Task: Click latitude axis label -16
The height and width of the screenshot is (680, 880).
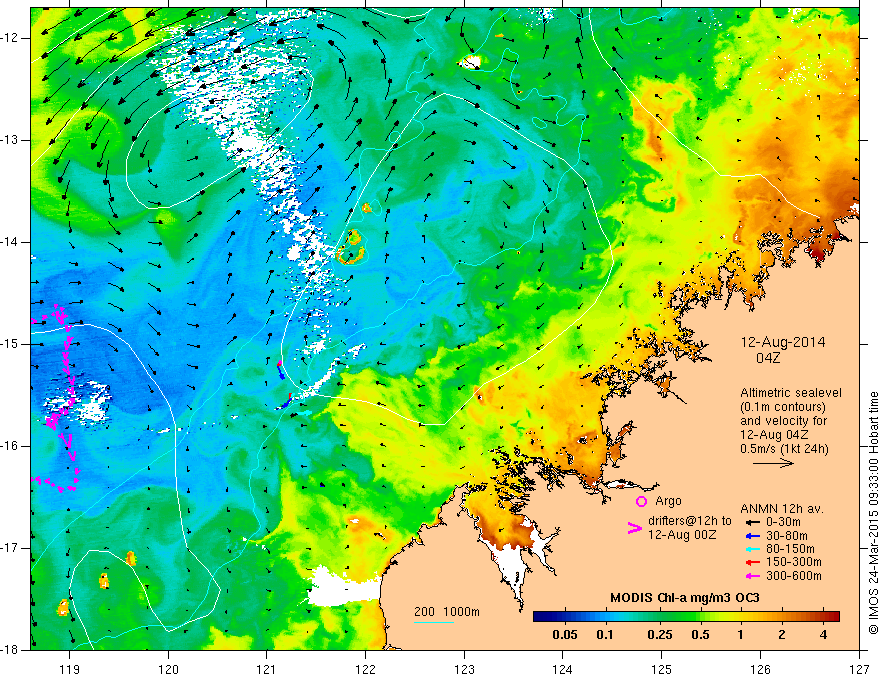Action: [x=10, y=446]
